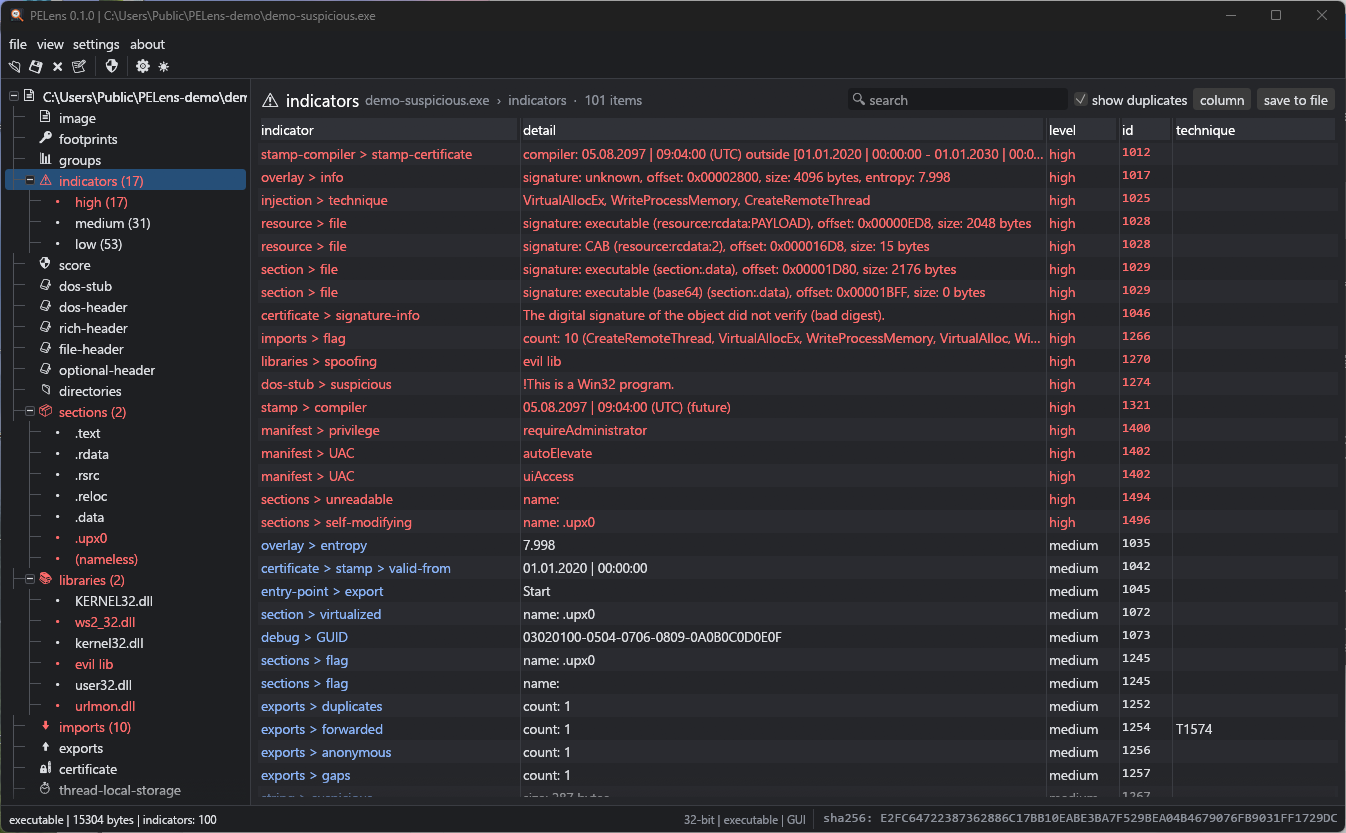Collapse the root file path tree node
Image resolution: width=1346 pixels, height=833 pixels.
pyautogui.click(x=14, y=96)
